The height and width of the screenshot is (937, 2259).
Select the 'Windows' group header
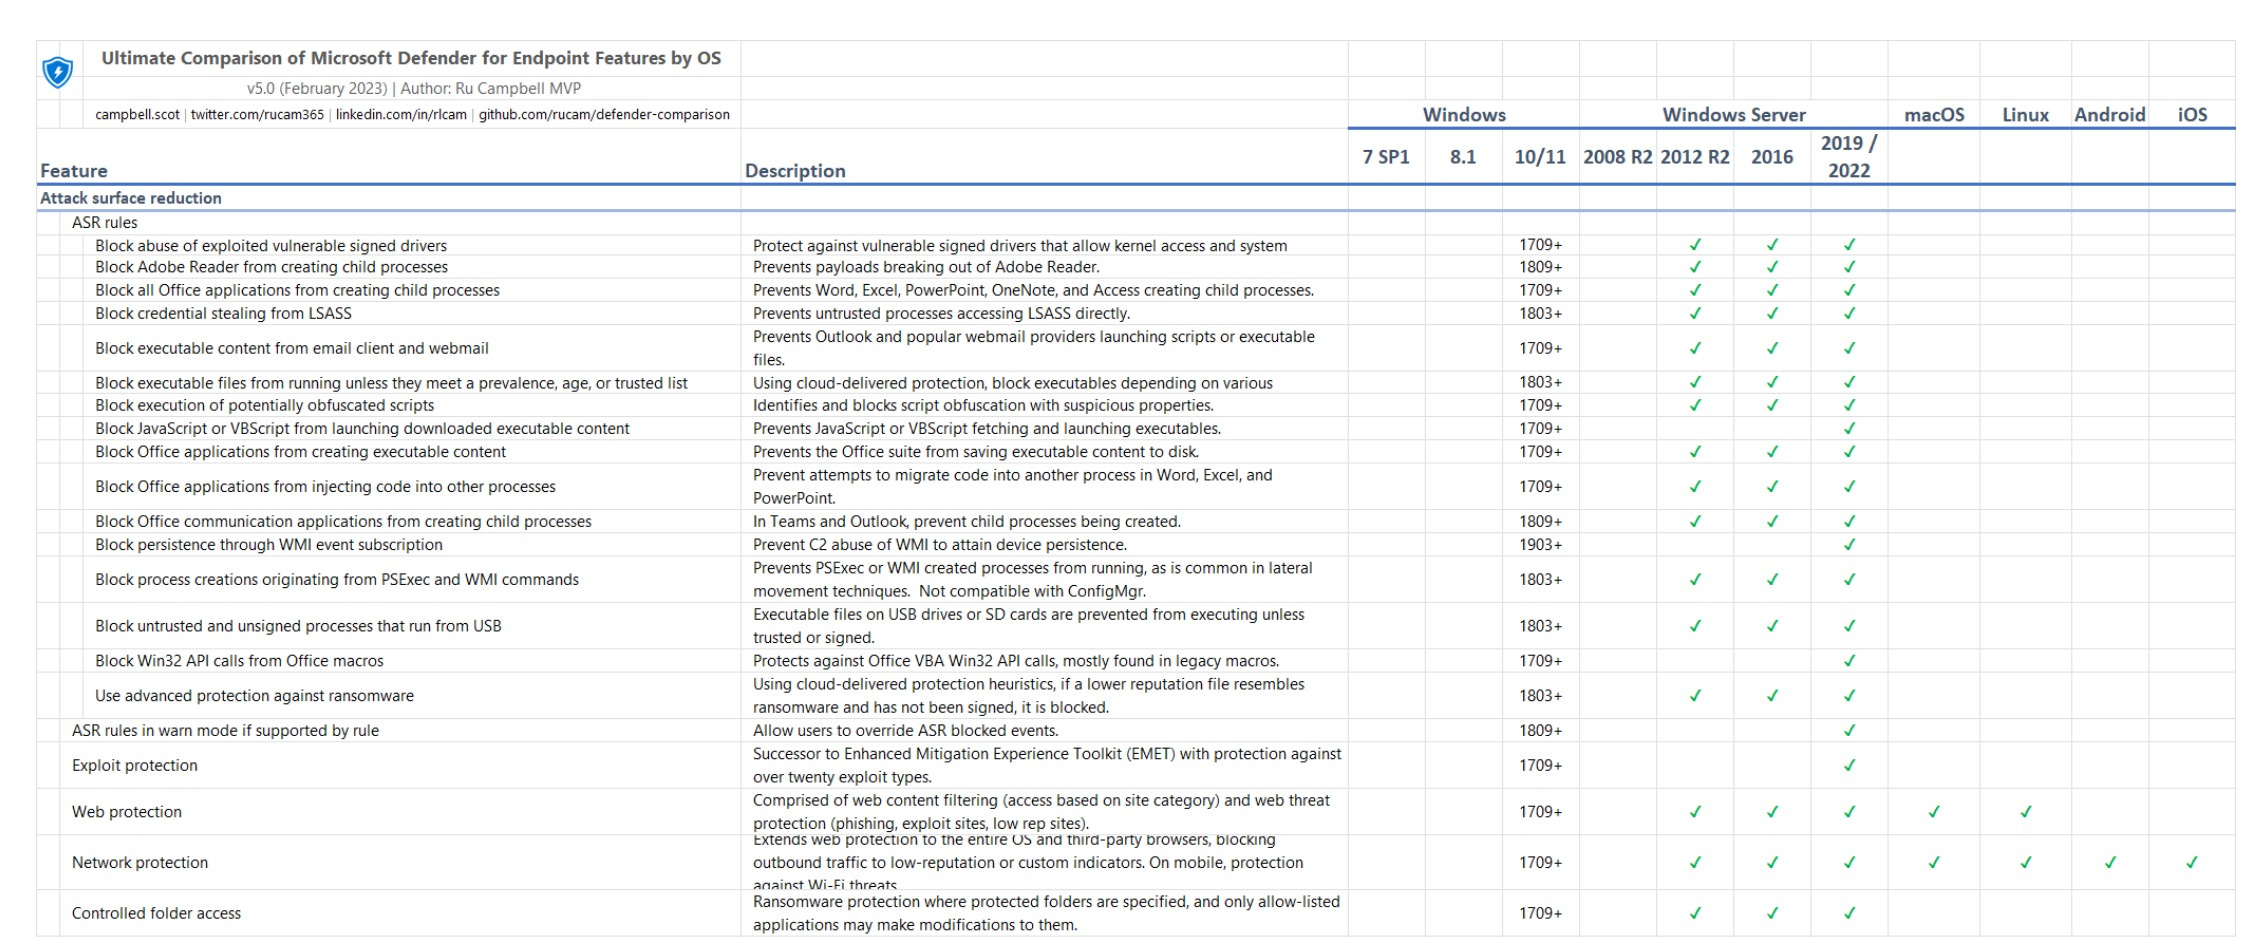pos(1464,115)
